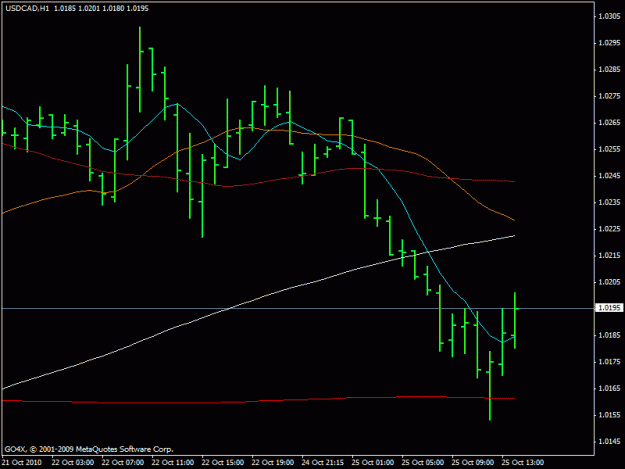
Task: Click the 25 Oct 13:00 time label
Action: pyautogui.click(x=522, y=462)
